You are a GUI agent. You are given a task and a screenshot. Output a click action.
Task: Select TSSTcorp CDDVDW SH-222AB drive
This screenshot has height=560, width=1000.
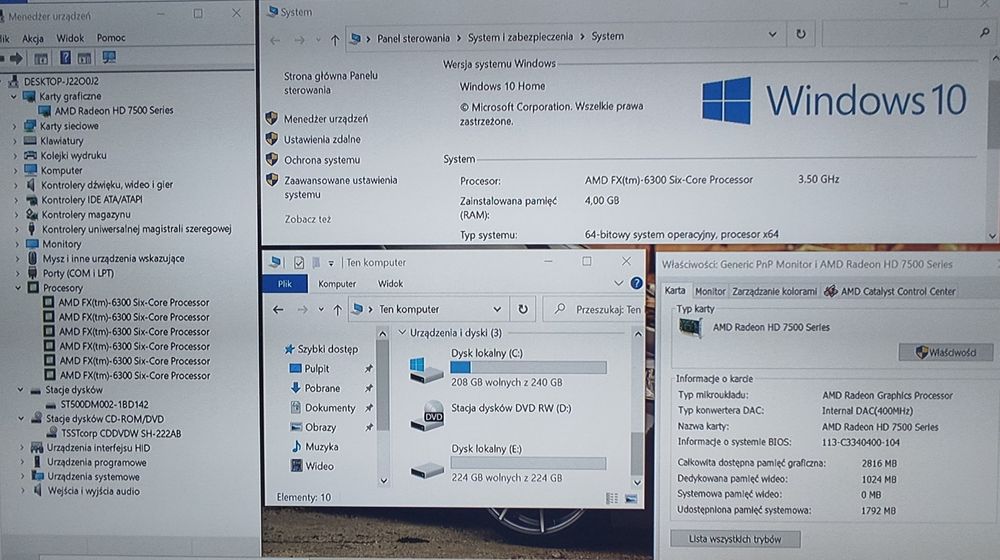[x=121, y=434]
